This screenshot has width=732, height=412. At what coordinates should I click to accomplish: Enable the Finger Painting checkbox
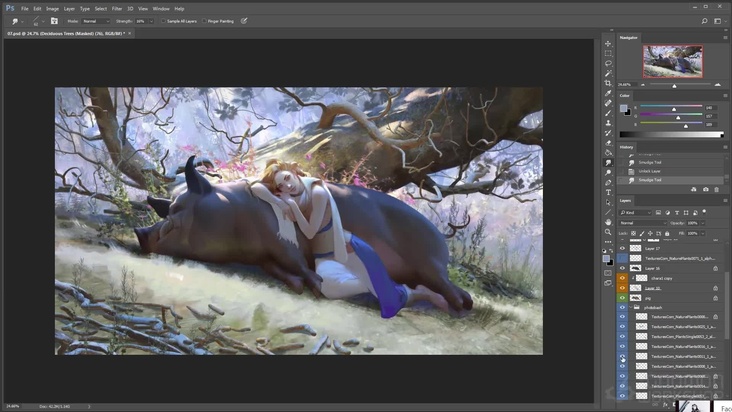click(x=204, y=20)
